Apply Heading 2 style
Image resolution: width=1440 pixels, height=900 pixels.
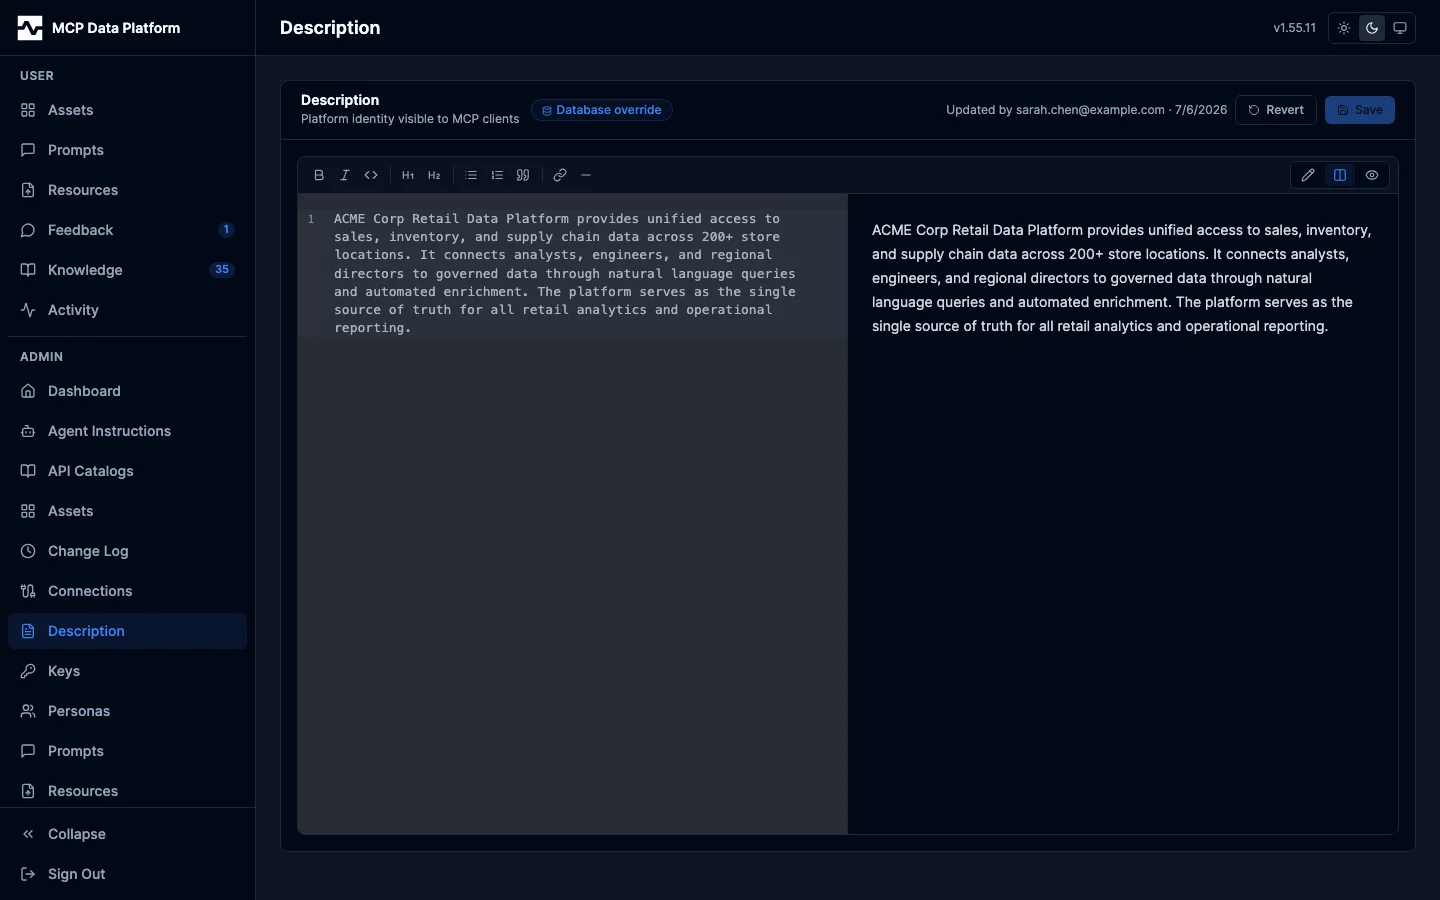click(x=434, y=175)
